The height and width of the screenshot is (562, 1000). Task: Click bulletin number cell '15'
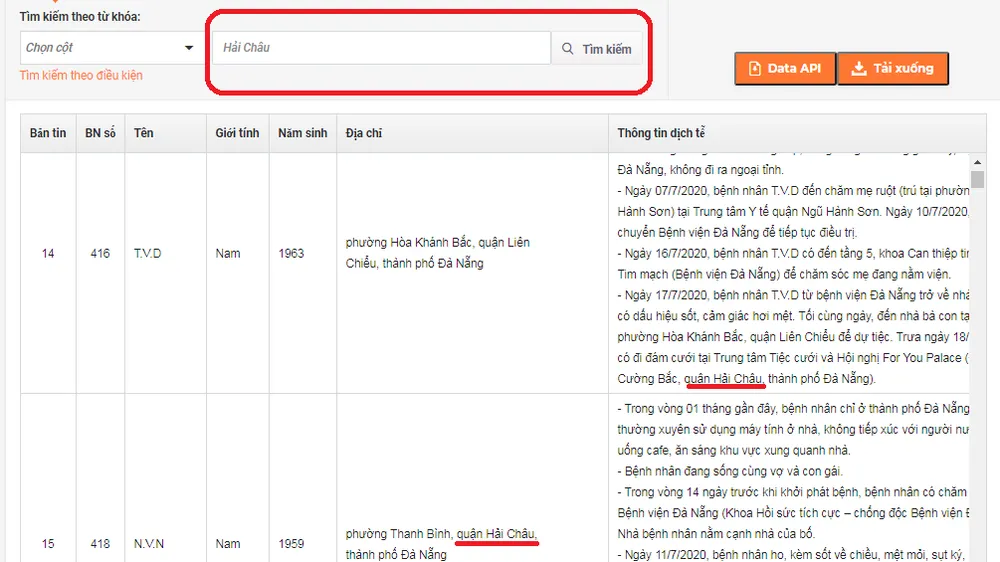(48, 544)
